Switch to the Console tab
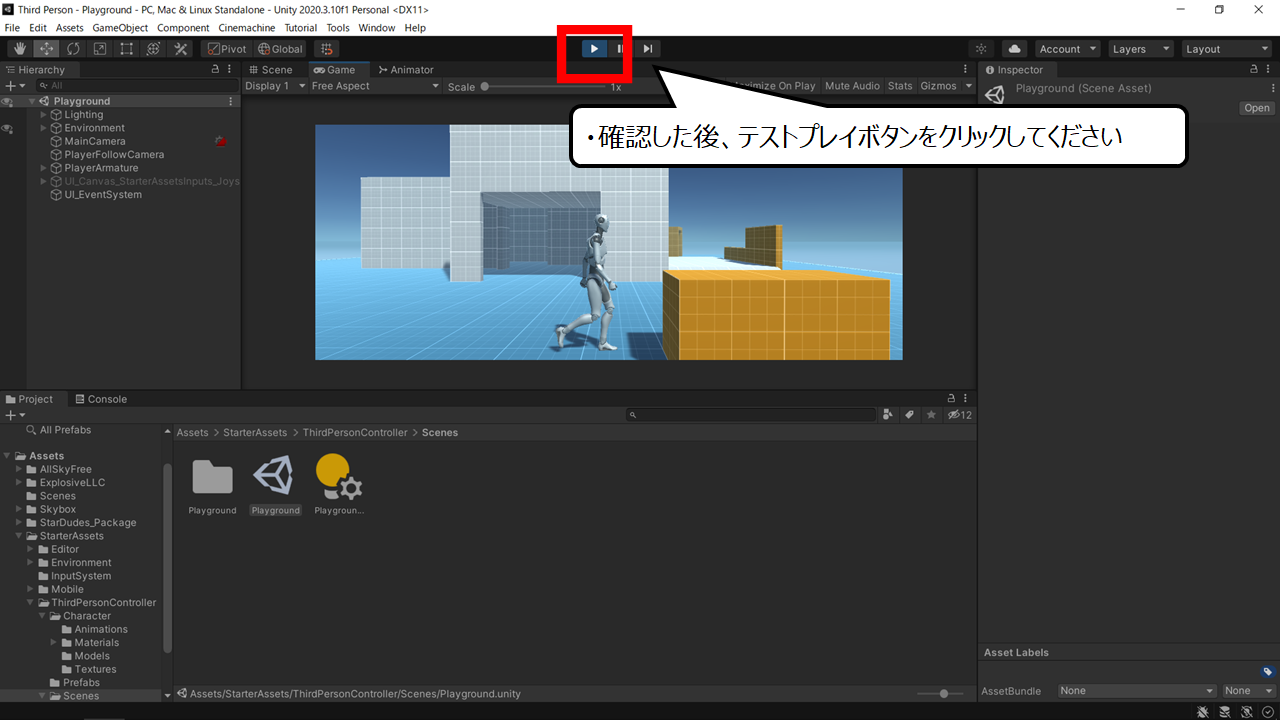Image resolution: width=1280 pixels, height=720 pixels. pyautogui.click(x=101, y=399)
